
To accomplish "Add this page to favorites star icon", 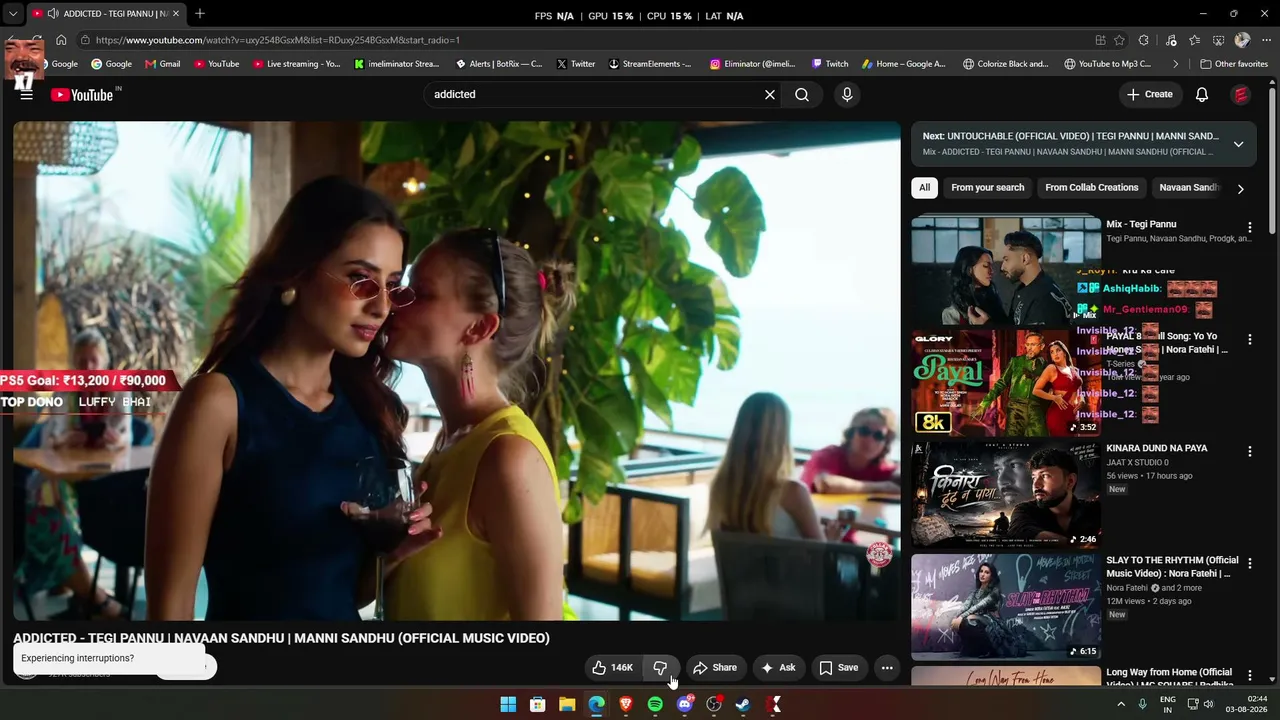I will coord(1119,40).
